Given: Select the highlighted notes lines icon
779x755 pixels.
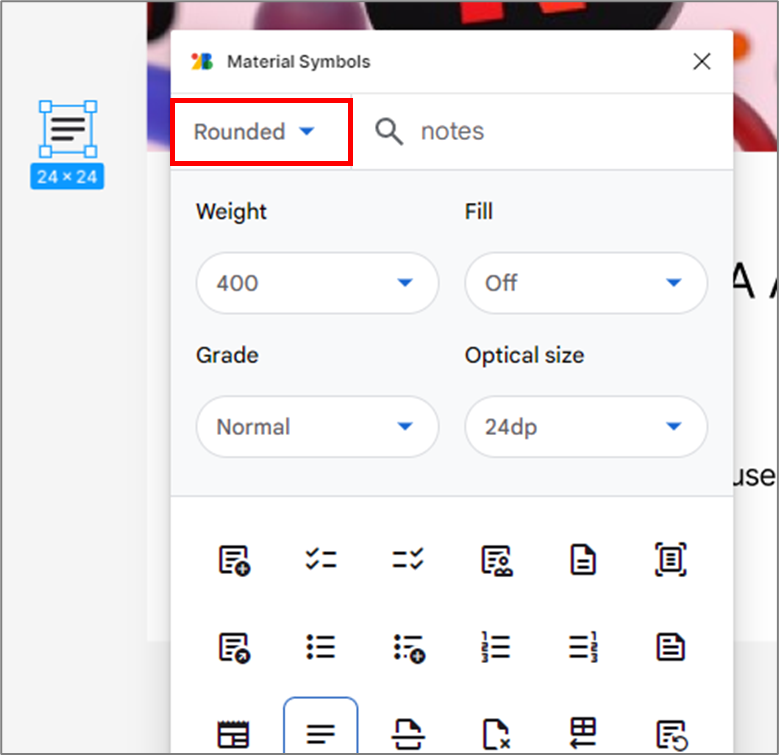Looking at the screenshot, I should tap(320, 725).
